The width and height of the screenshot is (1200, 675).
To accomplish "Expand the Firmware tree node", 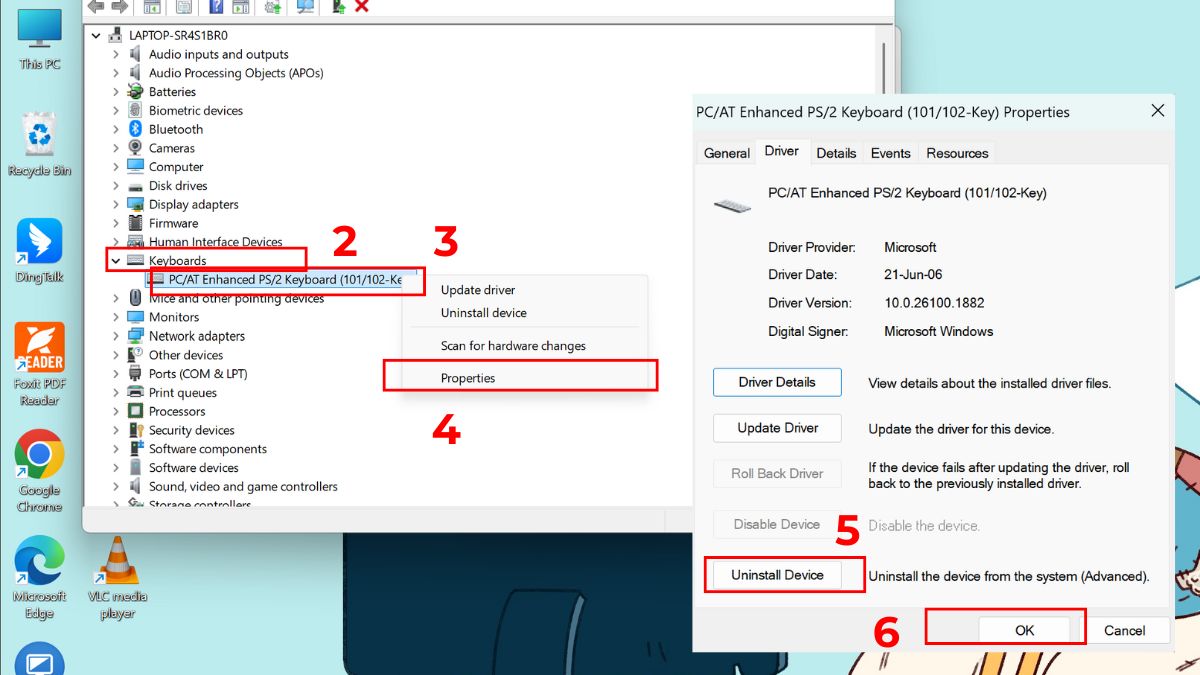I will point(116,223).
